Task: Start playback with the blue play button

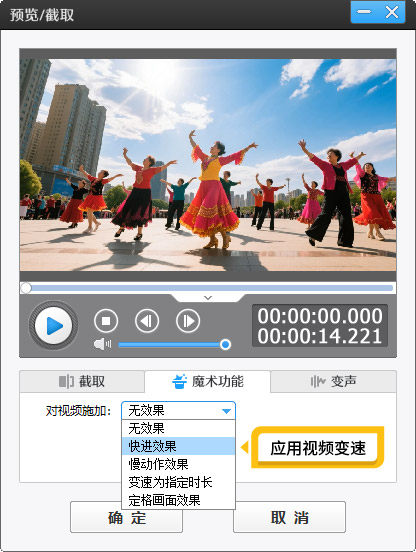Action: click(x=53, y=325)
